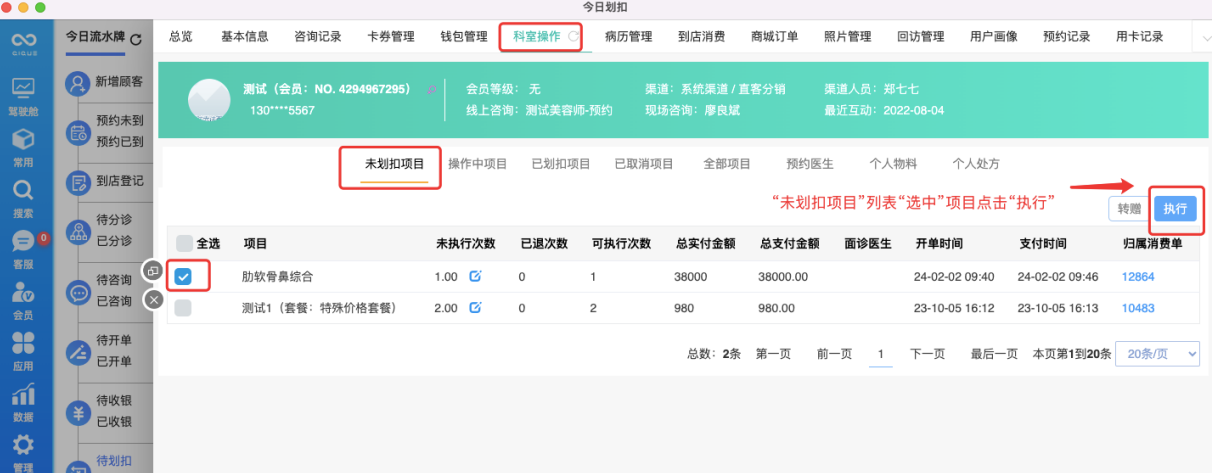Image resolution: width=1212 pixels, height=473 pixels.
Task: Switch to the 病历管理 tab
Action: (629, 37)
